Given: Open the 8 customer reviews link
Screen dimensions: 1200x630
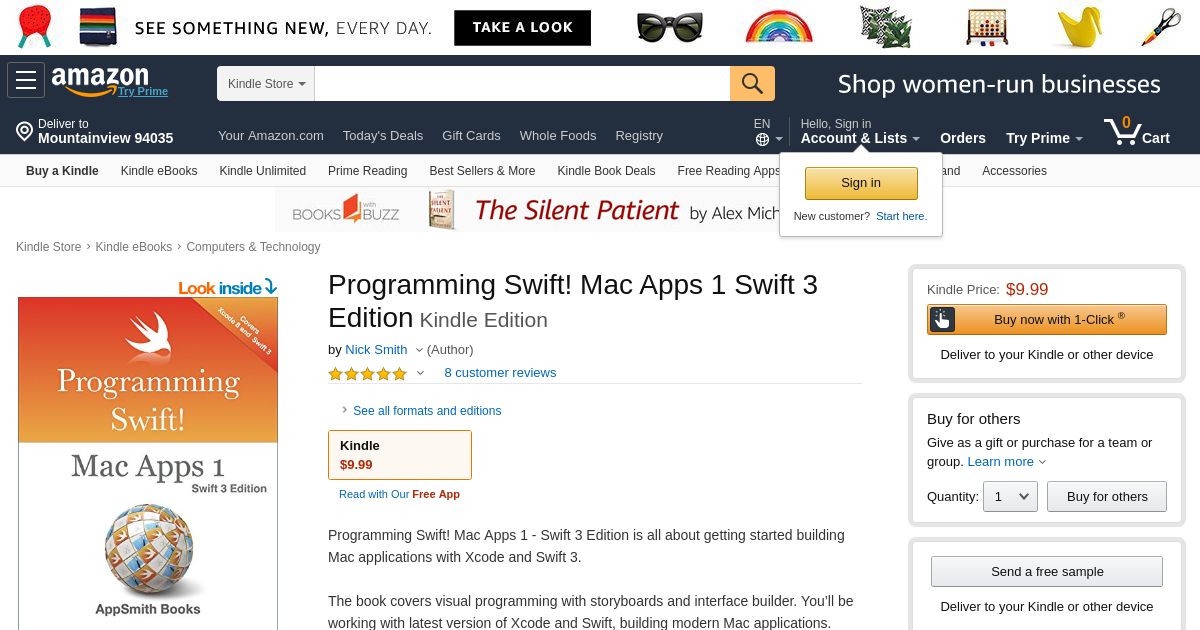Looking at the screenshot, I should [500, 373].
